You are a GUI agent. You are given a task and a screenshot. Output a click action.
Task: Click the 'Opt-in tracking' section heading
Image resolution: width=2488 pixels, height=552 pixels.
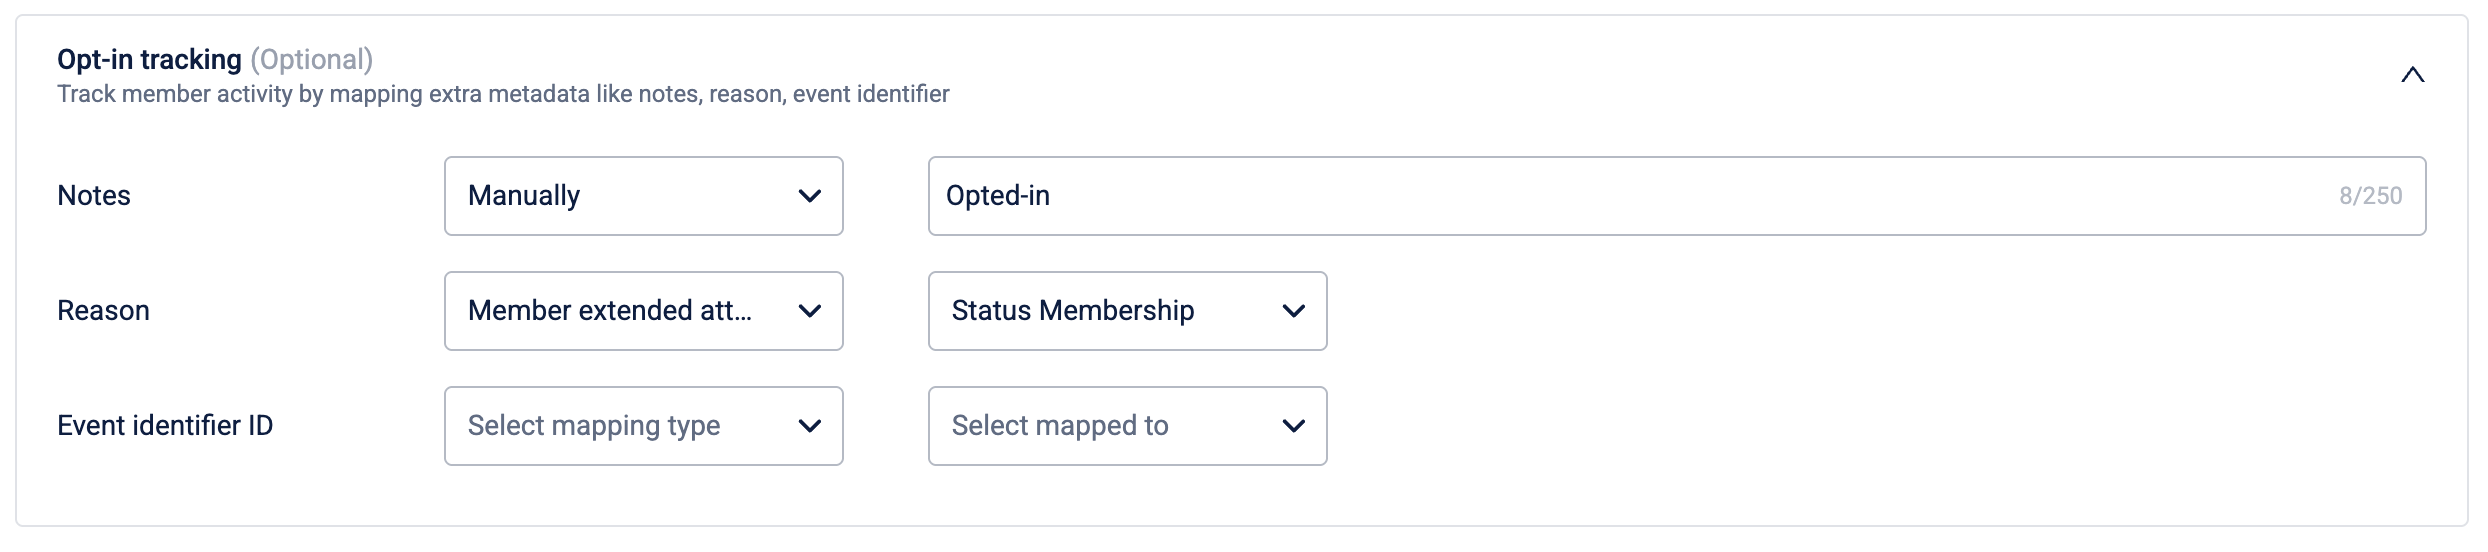click(x=149, y=60)
